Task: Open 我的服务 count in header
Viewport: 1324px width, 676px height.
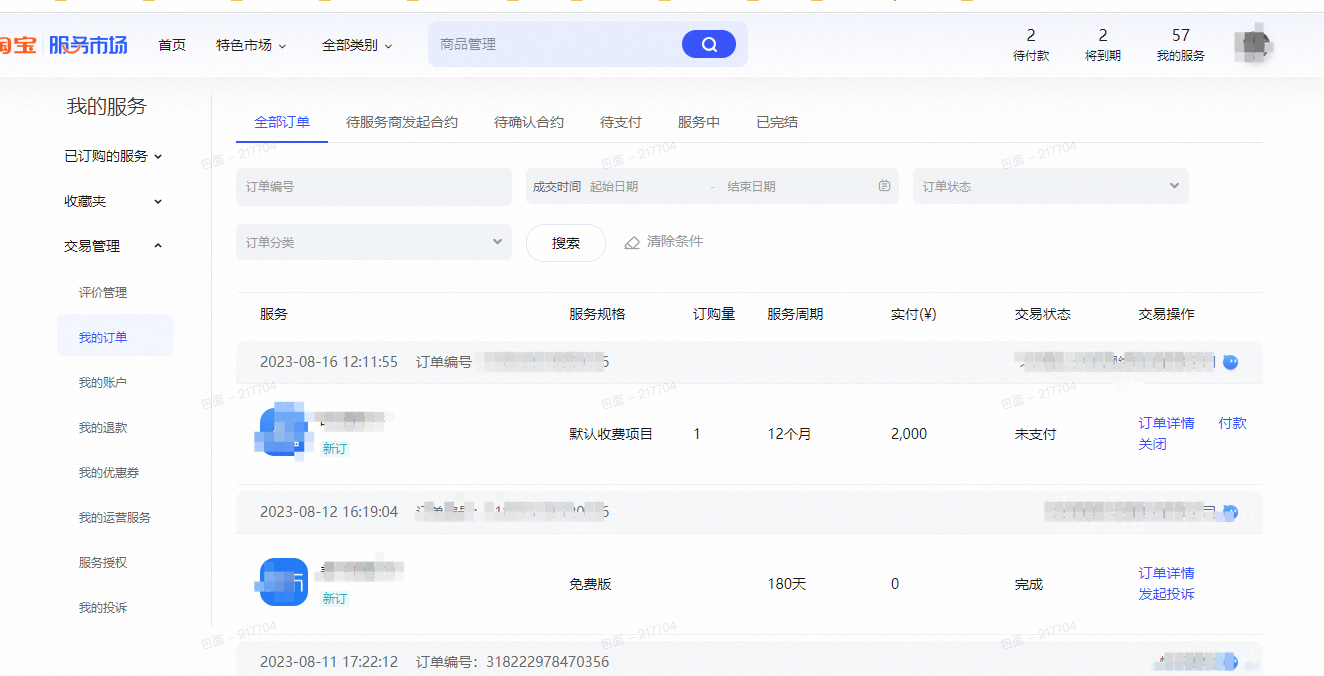Action: tap(1181, 45)
